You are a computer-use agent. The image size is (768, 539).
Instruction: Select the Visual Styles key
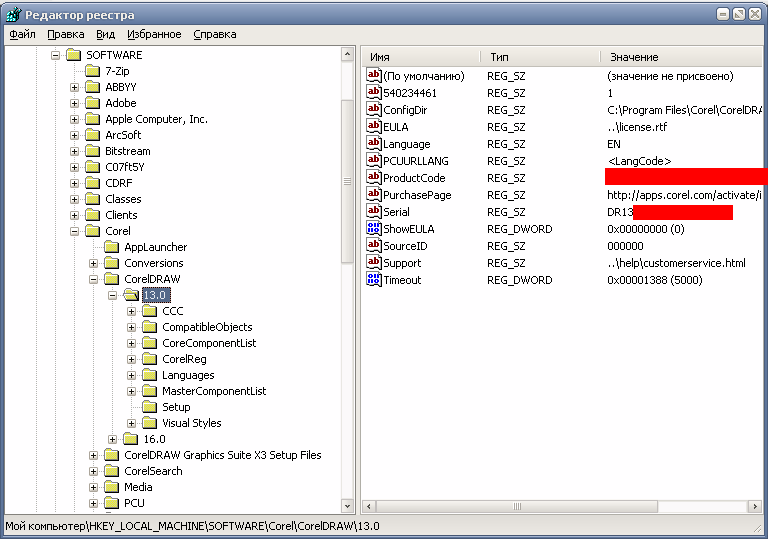[192, 423]
